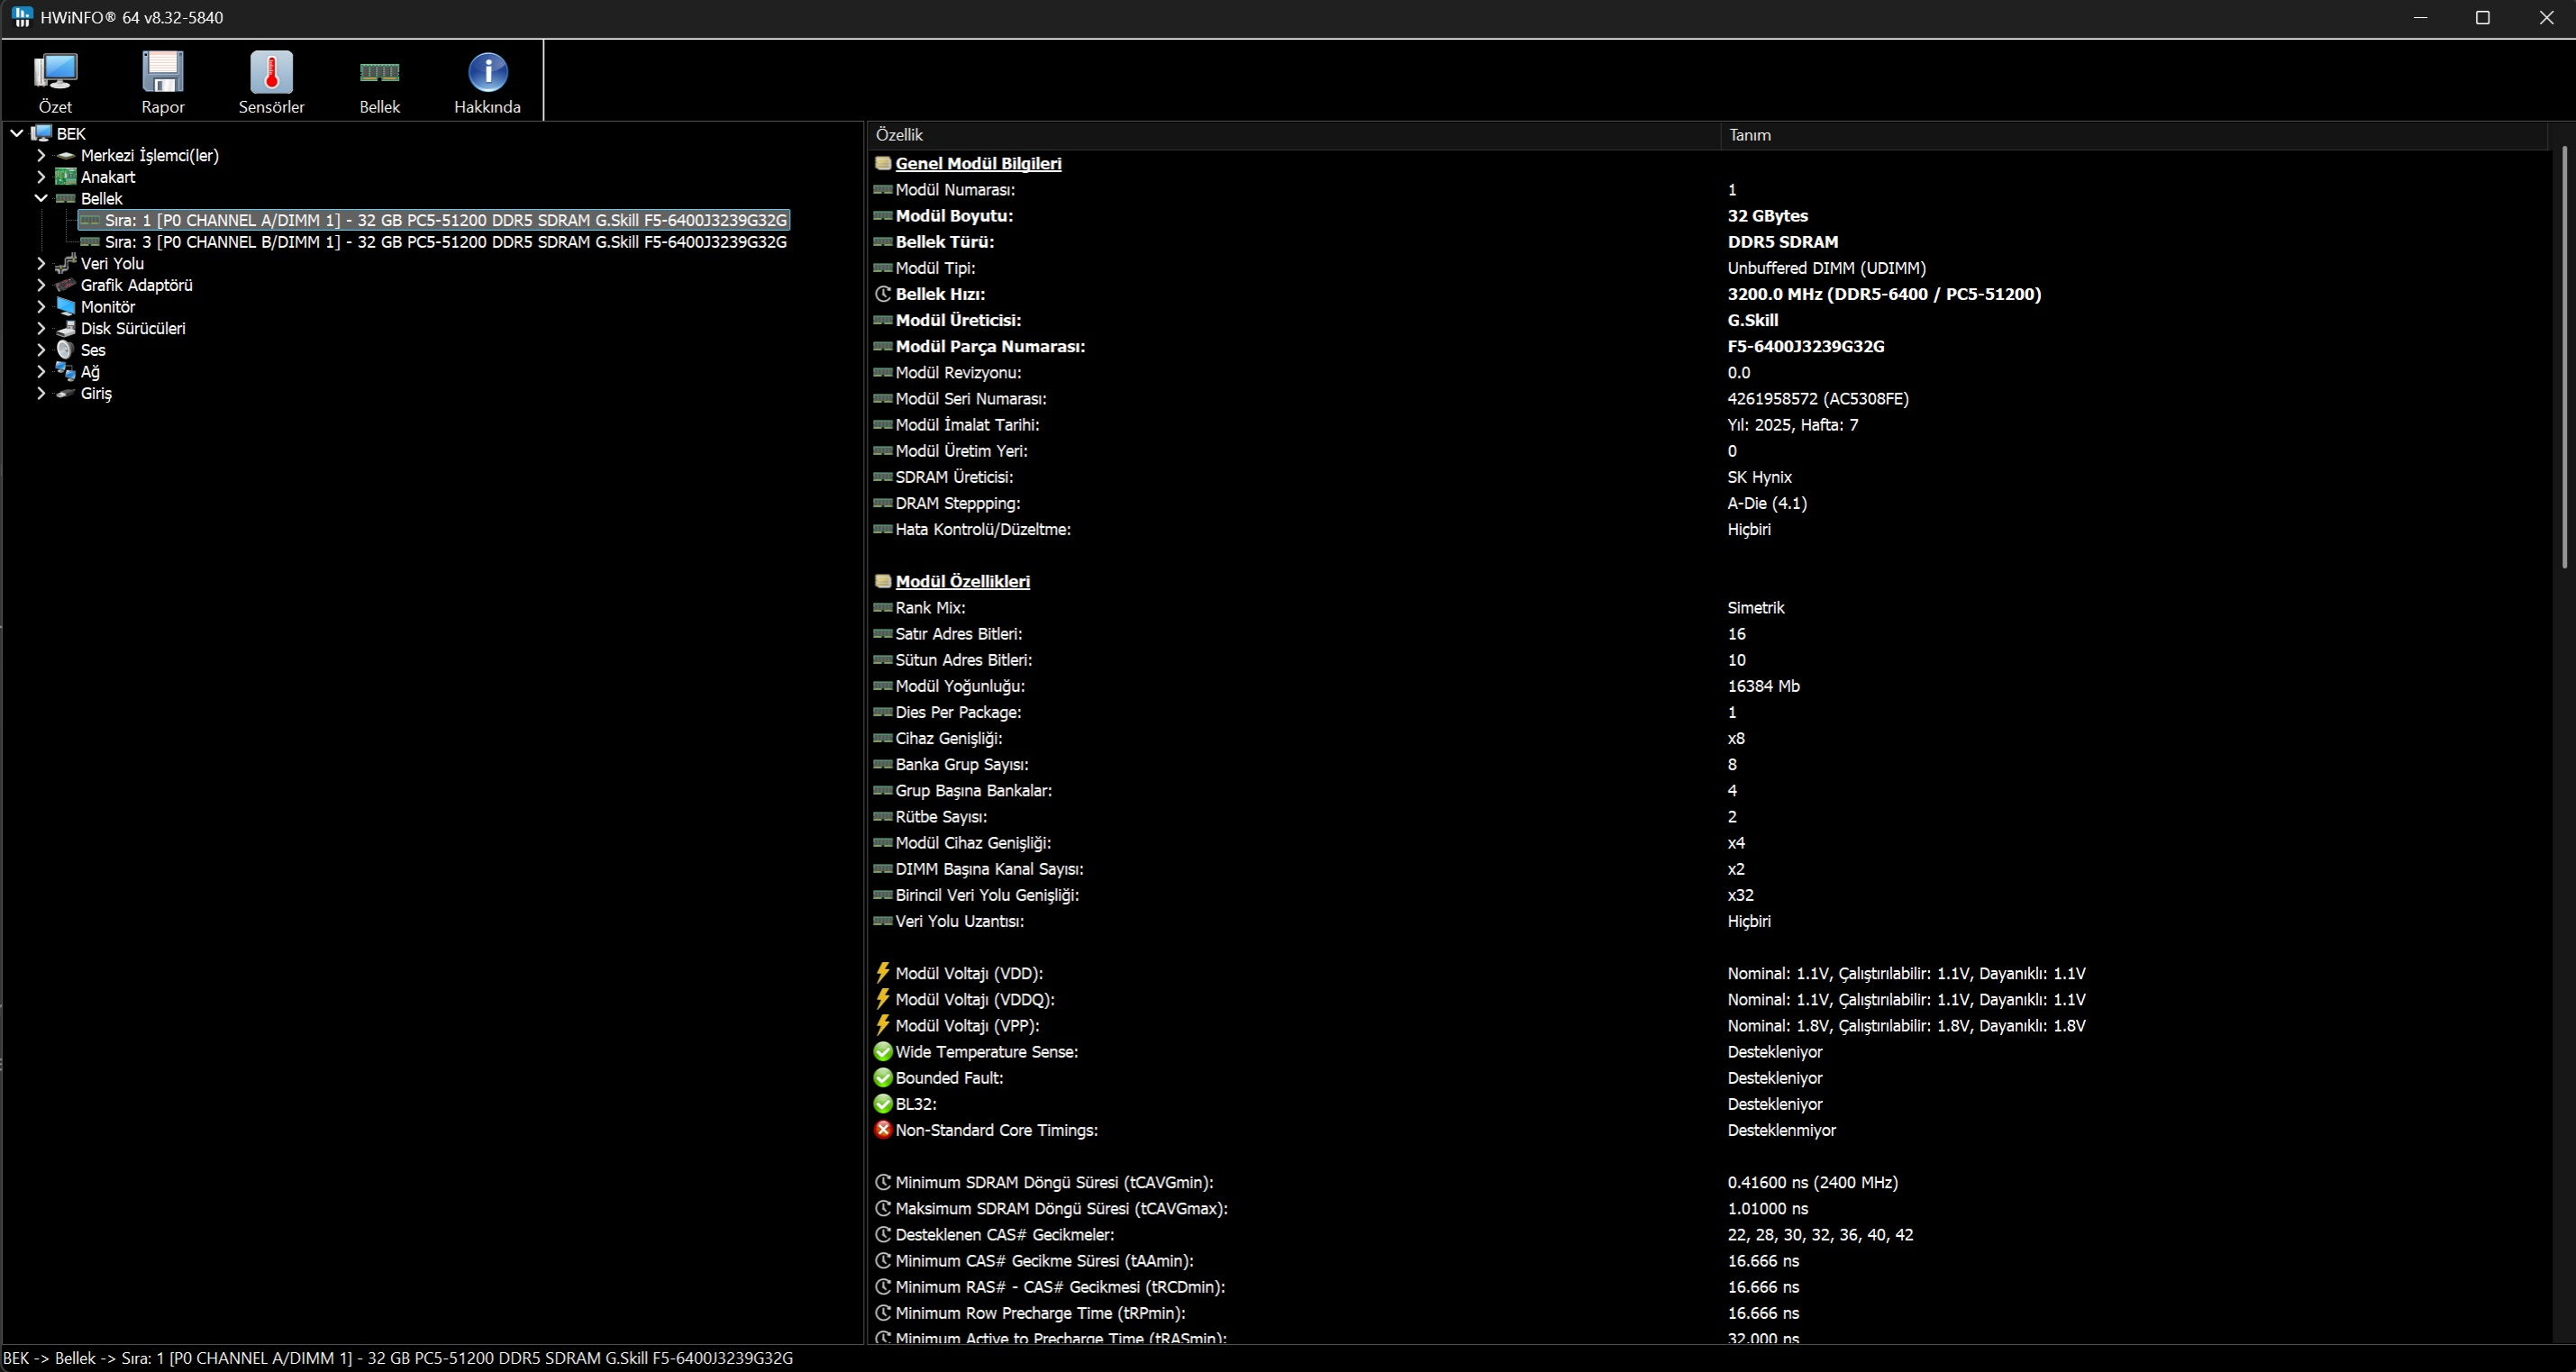Click the Modül Parça Numarası value F5-6400J3239G32G

[1805, 347]
